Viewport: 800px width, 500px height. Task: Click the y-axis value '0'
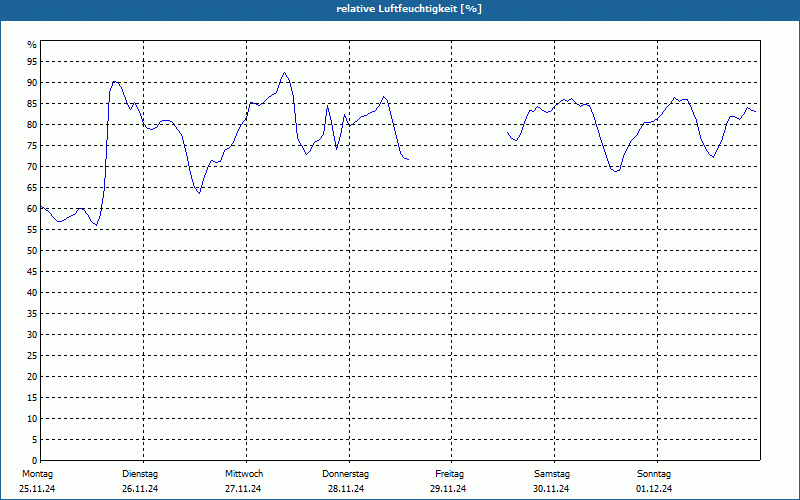(34, 461)
